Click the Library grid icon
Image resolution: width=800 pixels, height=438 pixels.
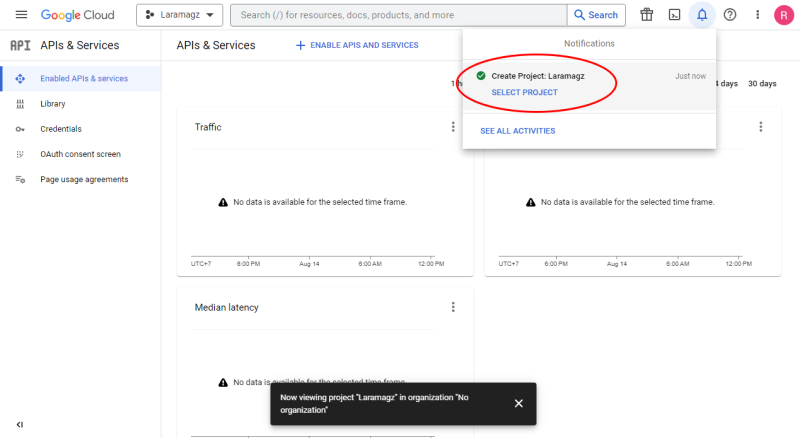click(x=20, y=104)
